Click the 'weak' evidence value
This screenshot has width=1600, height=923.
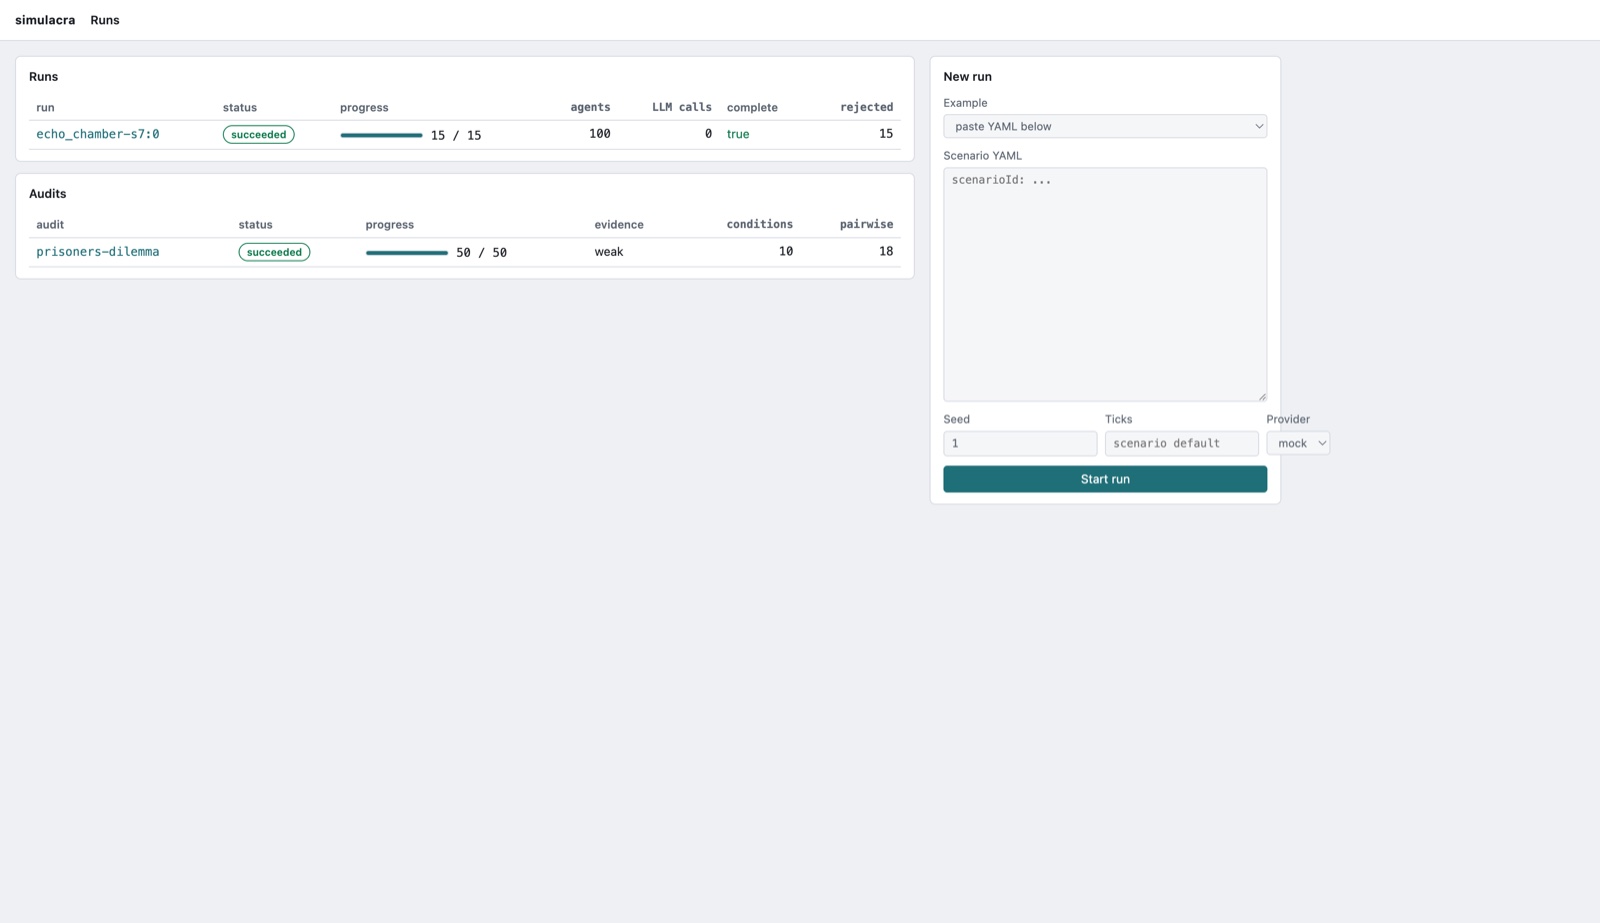(609, 252)
